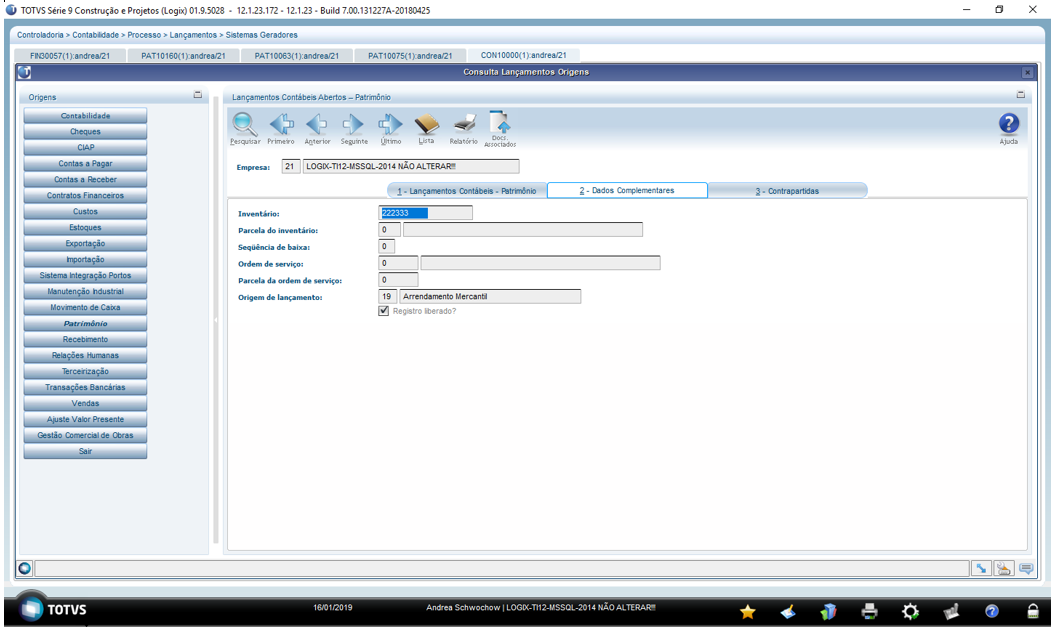
Task: Click the round icon left of status field
Action: [25, 568]
